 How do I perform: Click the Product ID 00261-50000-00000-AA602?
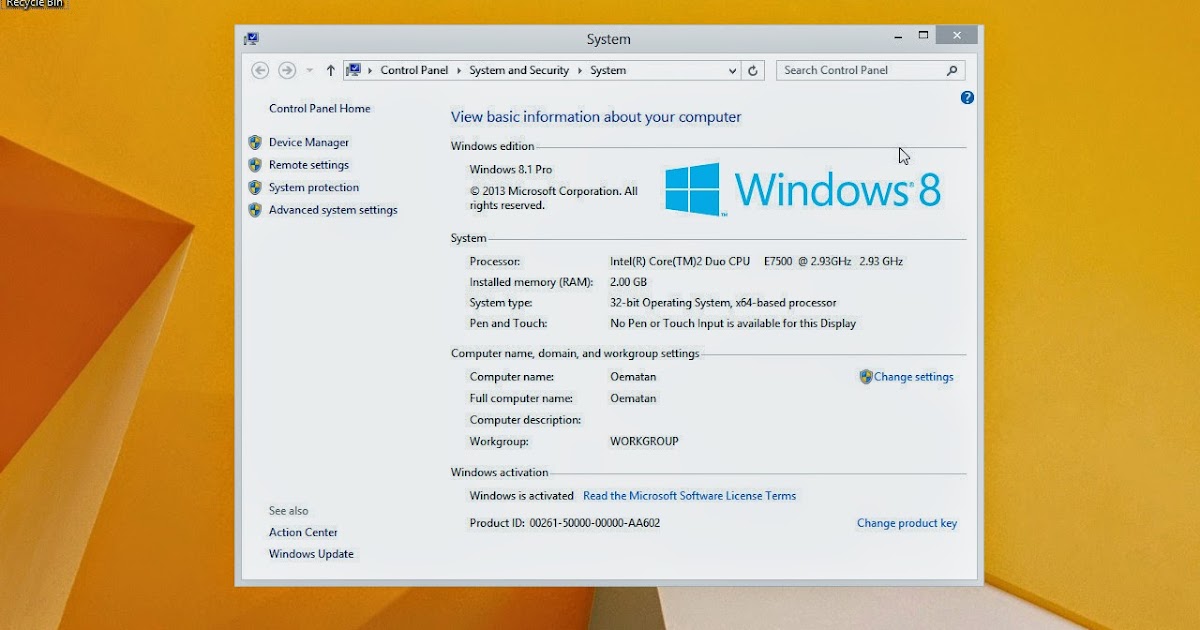point(565,523)
